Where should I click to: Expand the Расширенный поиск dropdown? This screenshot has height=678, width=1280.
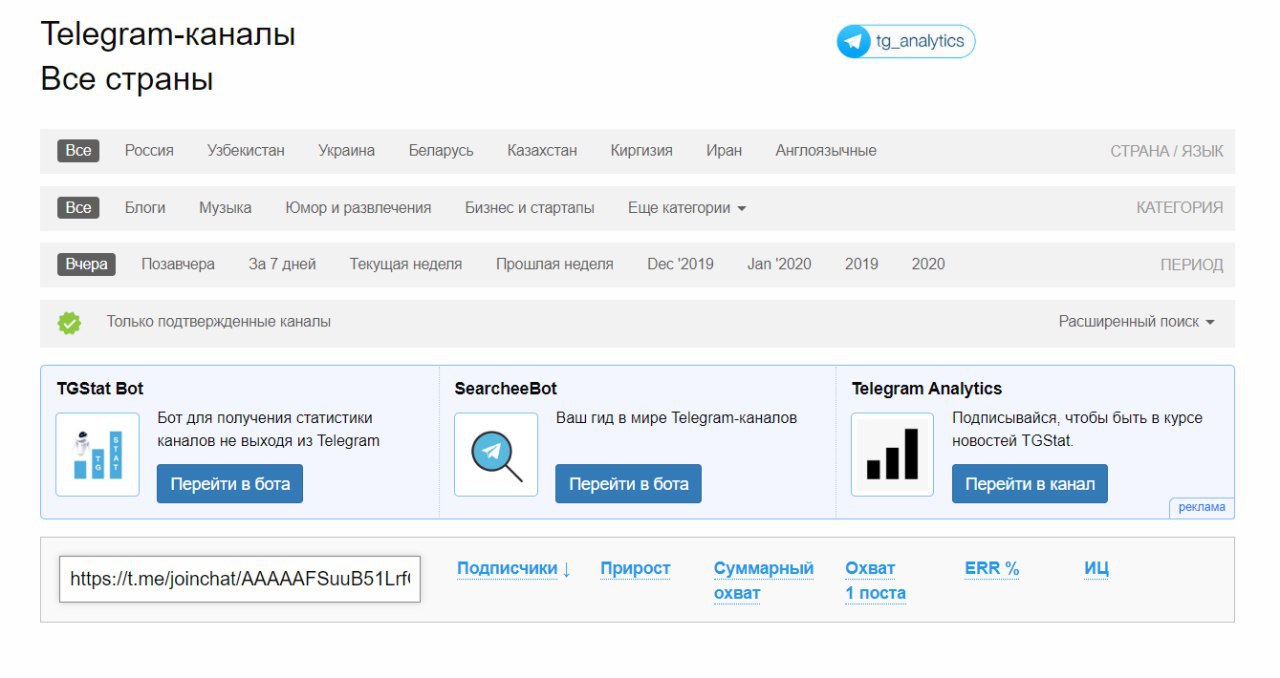tap(1137, 322)
